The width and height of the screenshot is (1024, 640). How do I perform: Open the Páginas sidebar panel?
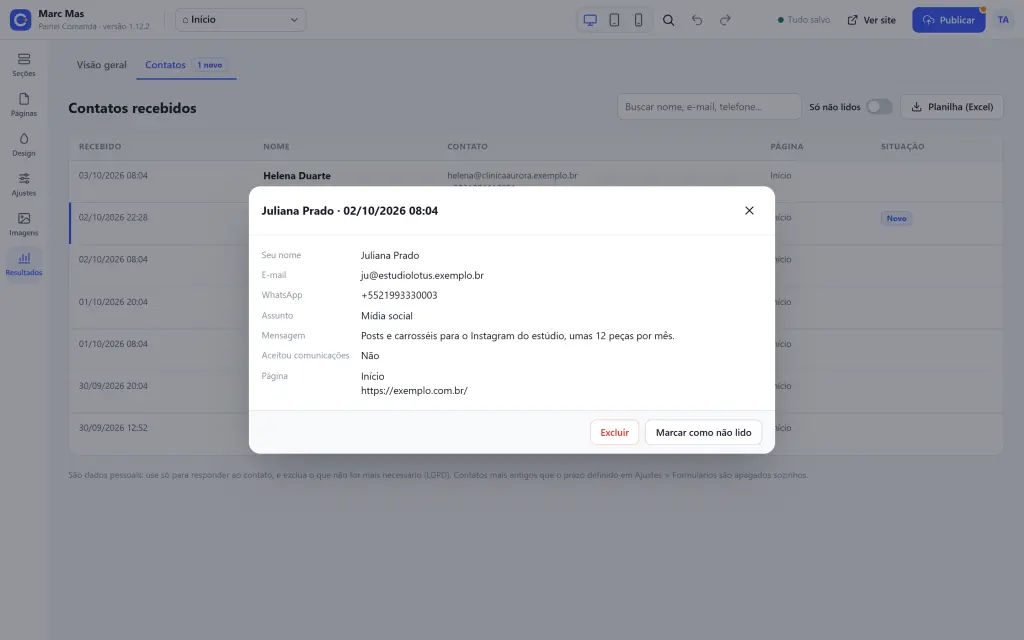(x=24, y=104)
